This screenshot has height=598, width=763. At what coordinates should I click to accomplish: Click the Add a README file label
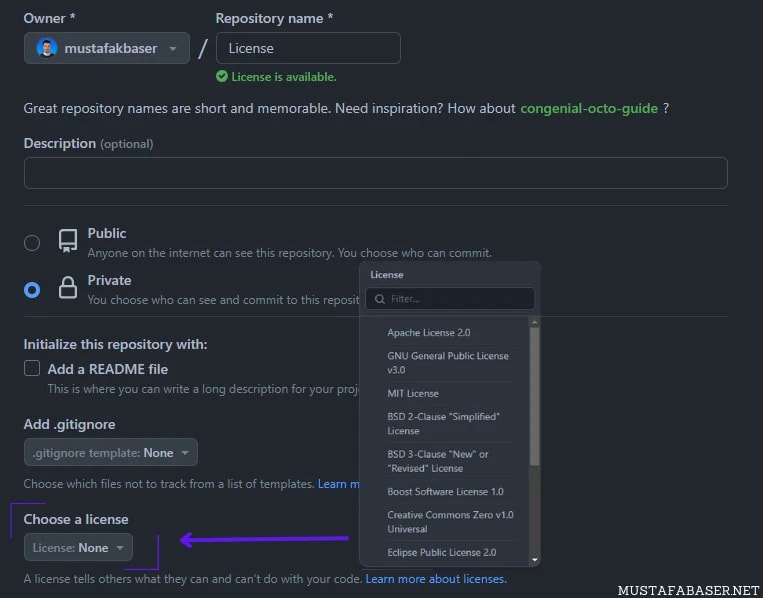click(108, 369)
